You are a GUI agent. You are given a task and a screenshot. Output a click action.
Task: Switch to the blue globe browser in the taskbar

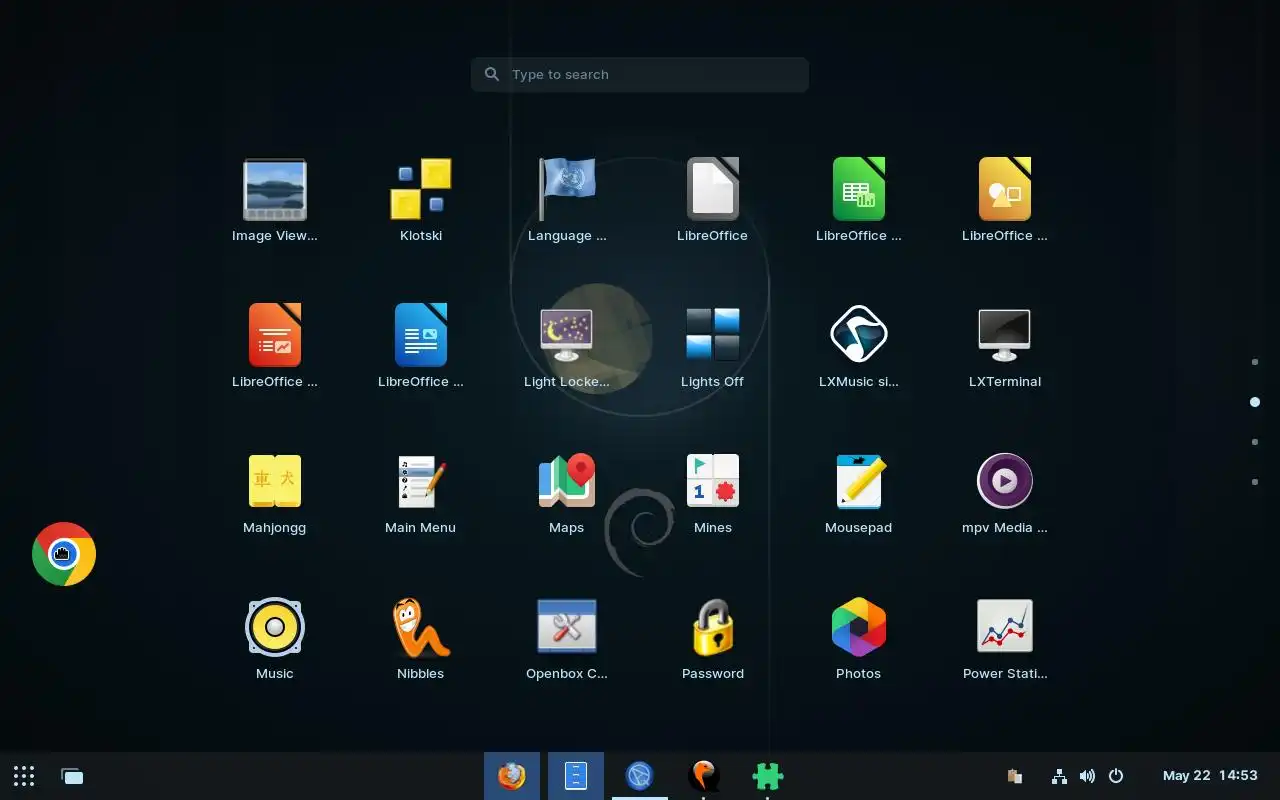(640, 776)
